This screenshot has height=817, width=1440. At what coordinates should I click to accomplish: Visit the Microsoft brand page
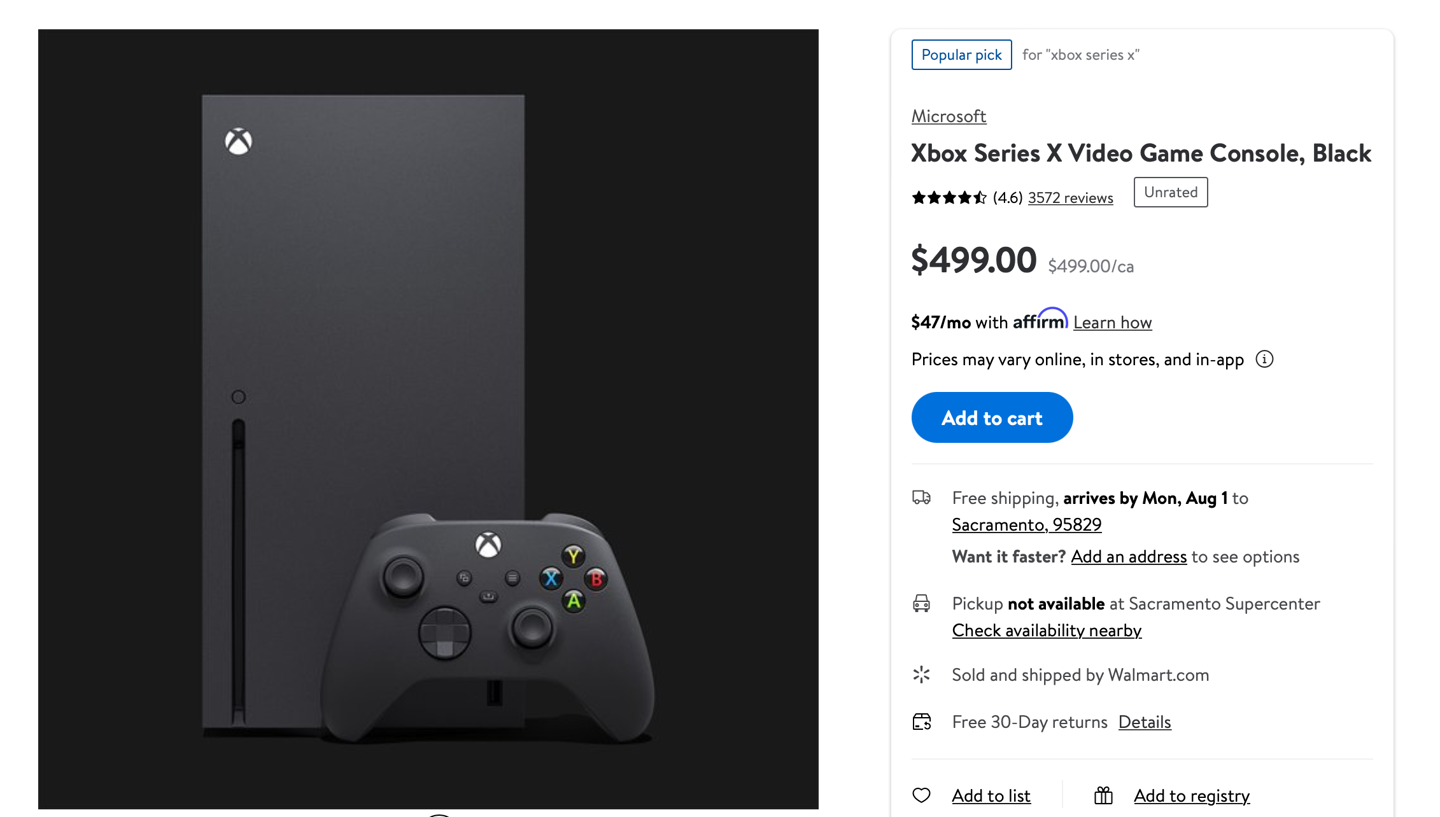[948, 116]
